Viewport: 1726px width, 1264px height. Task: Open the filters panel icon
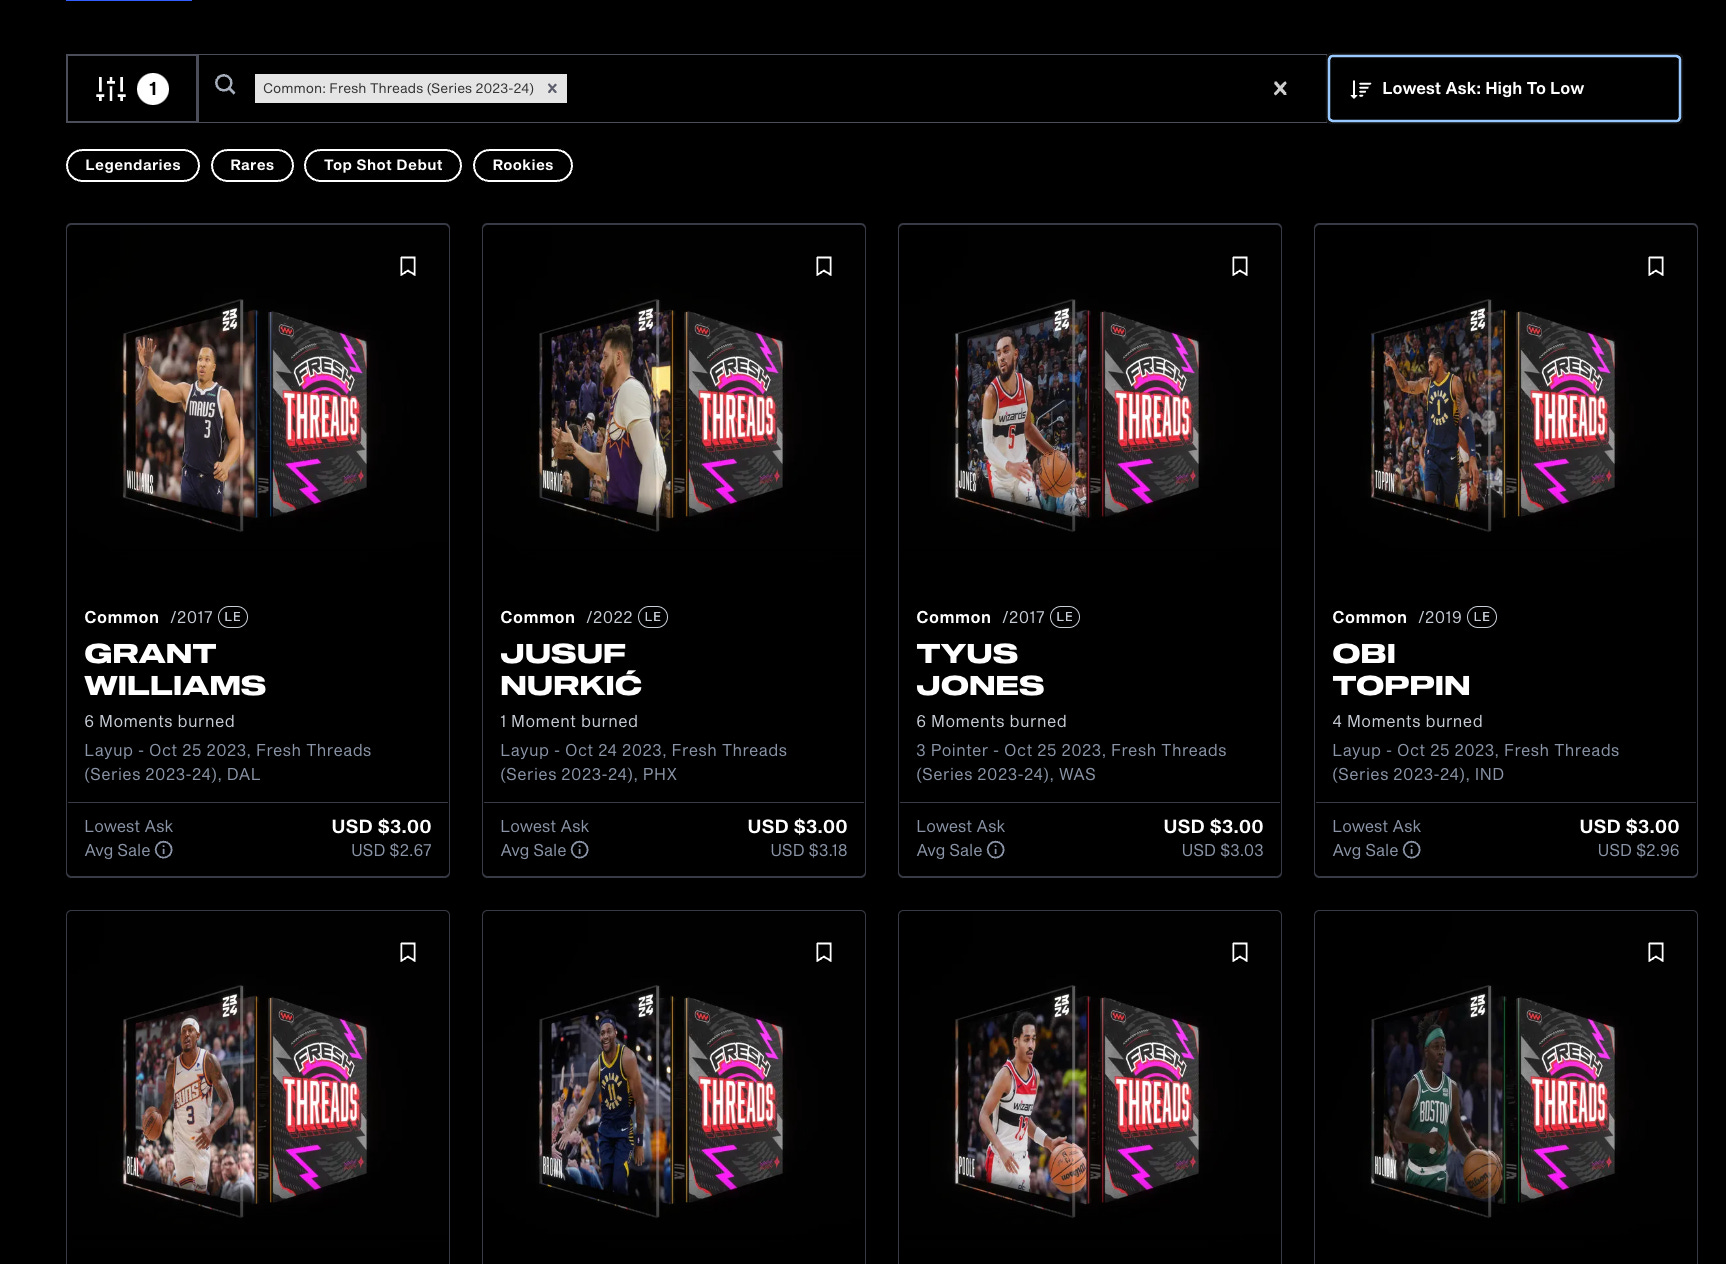click(111, 89)
